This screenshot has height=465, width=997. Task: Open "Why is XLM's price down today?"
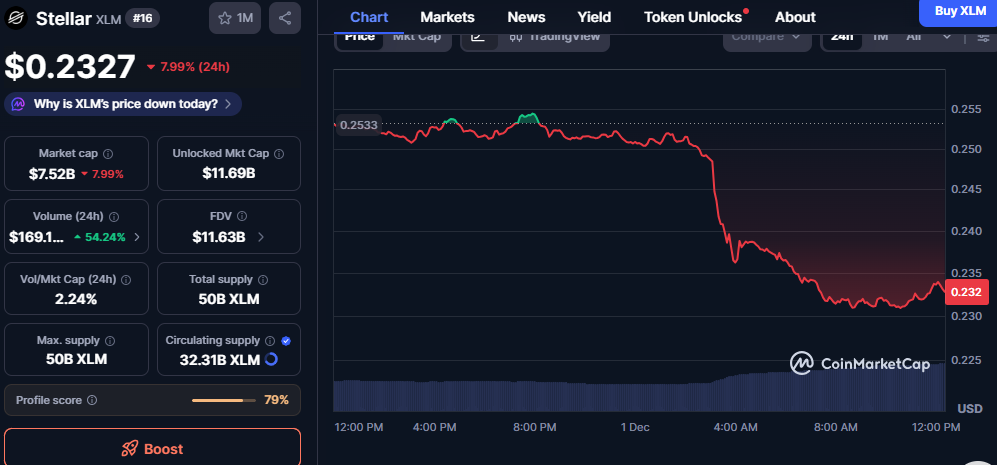coord(124,103)
